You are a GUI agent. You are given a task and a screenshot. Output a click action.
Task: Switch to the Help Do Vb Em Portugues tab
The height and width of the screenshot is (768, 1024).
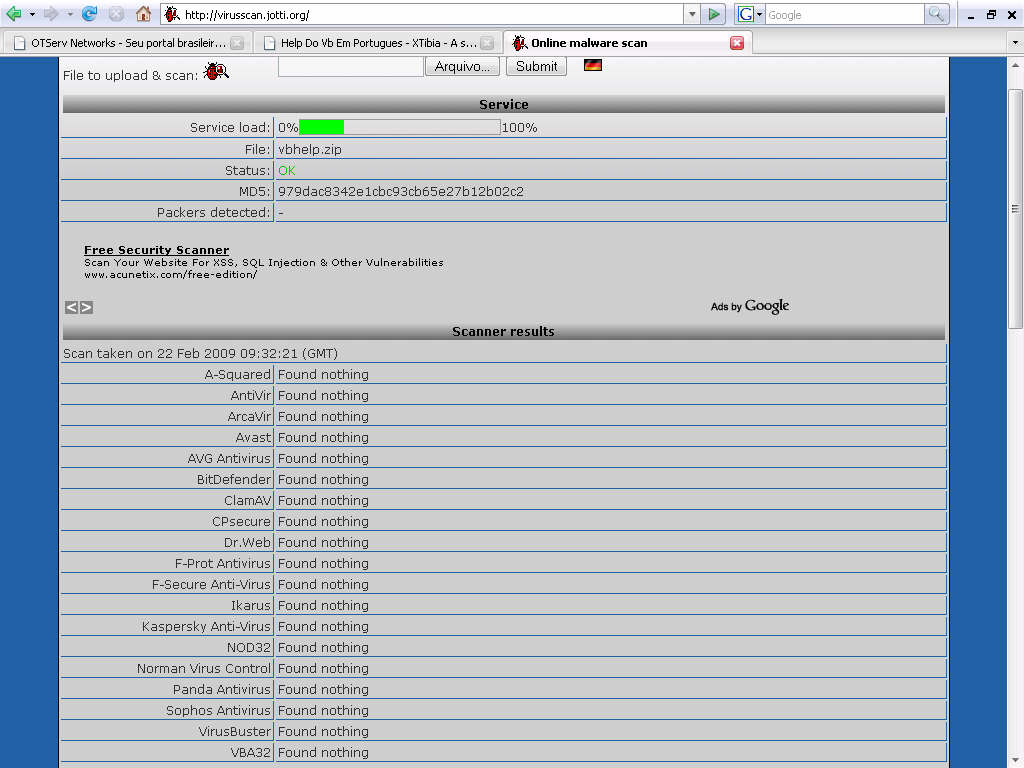(x=377, y=43)
